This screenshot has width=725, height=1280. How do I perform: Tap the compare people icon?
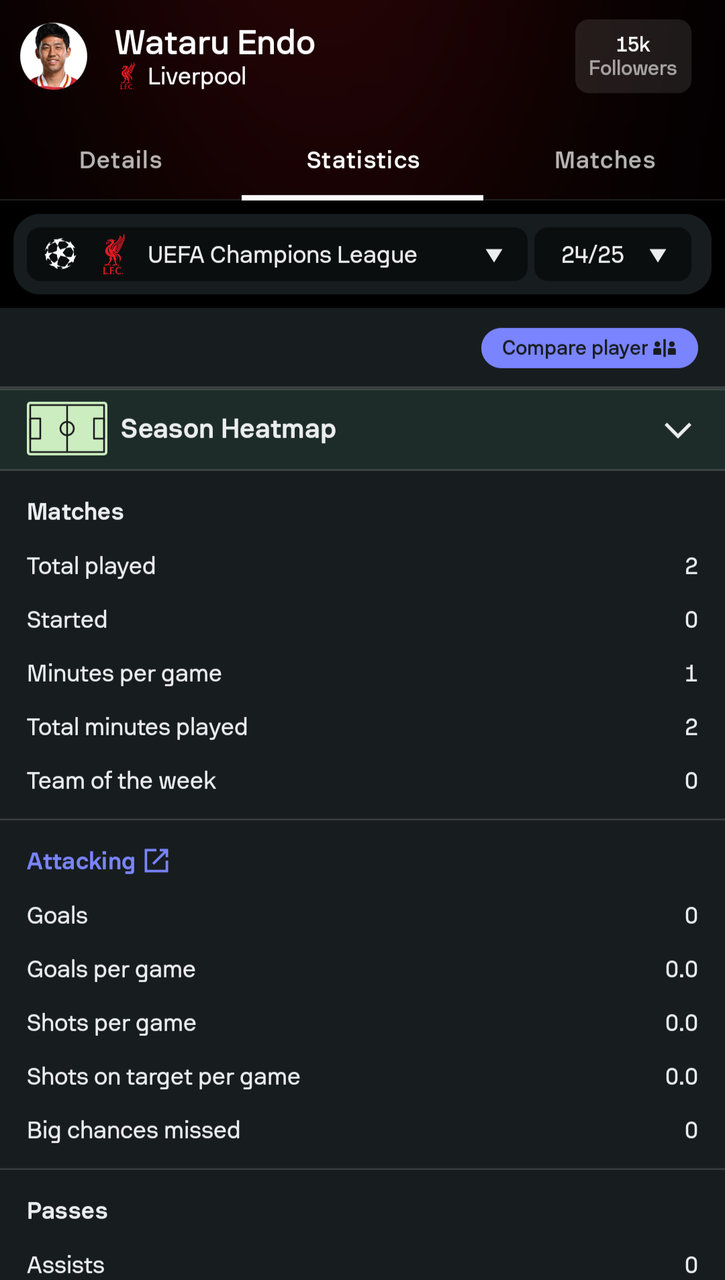click(x=665, y=348)
